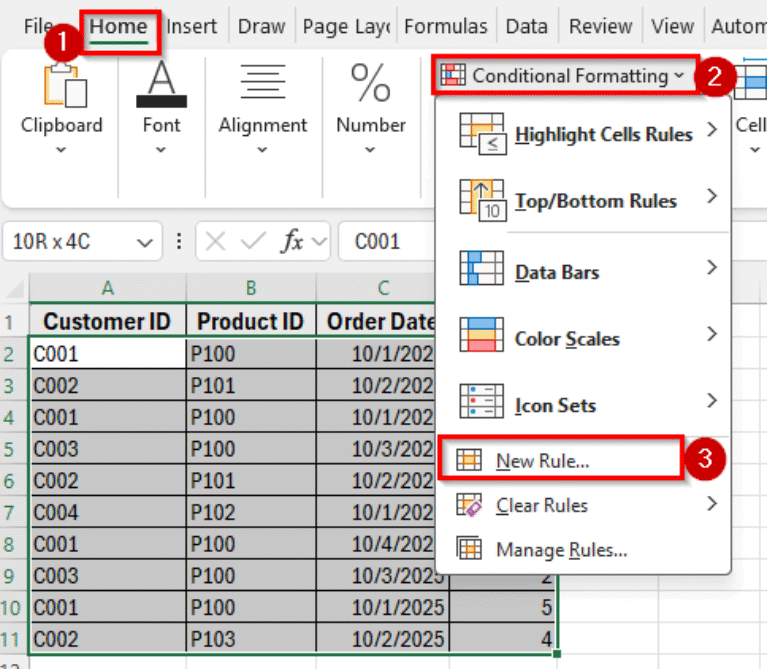This screenshot has width=767, height=669.
Task: Click cell B7 containing P102
Action: coord(251,513)
